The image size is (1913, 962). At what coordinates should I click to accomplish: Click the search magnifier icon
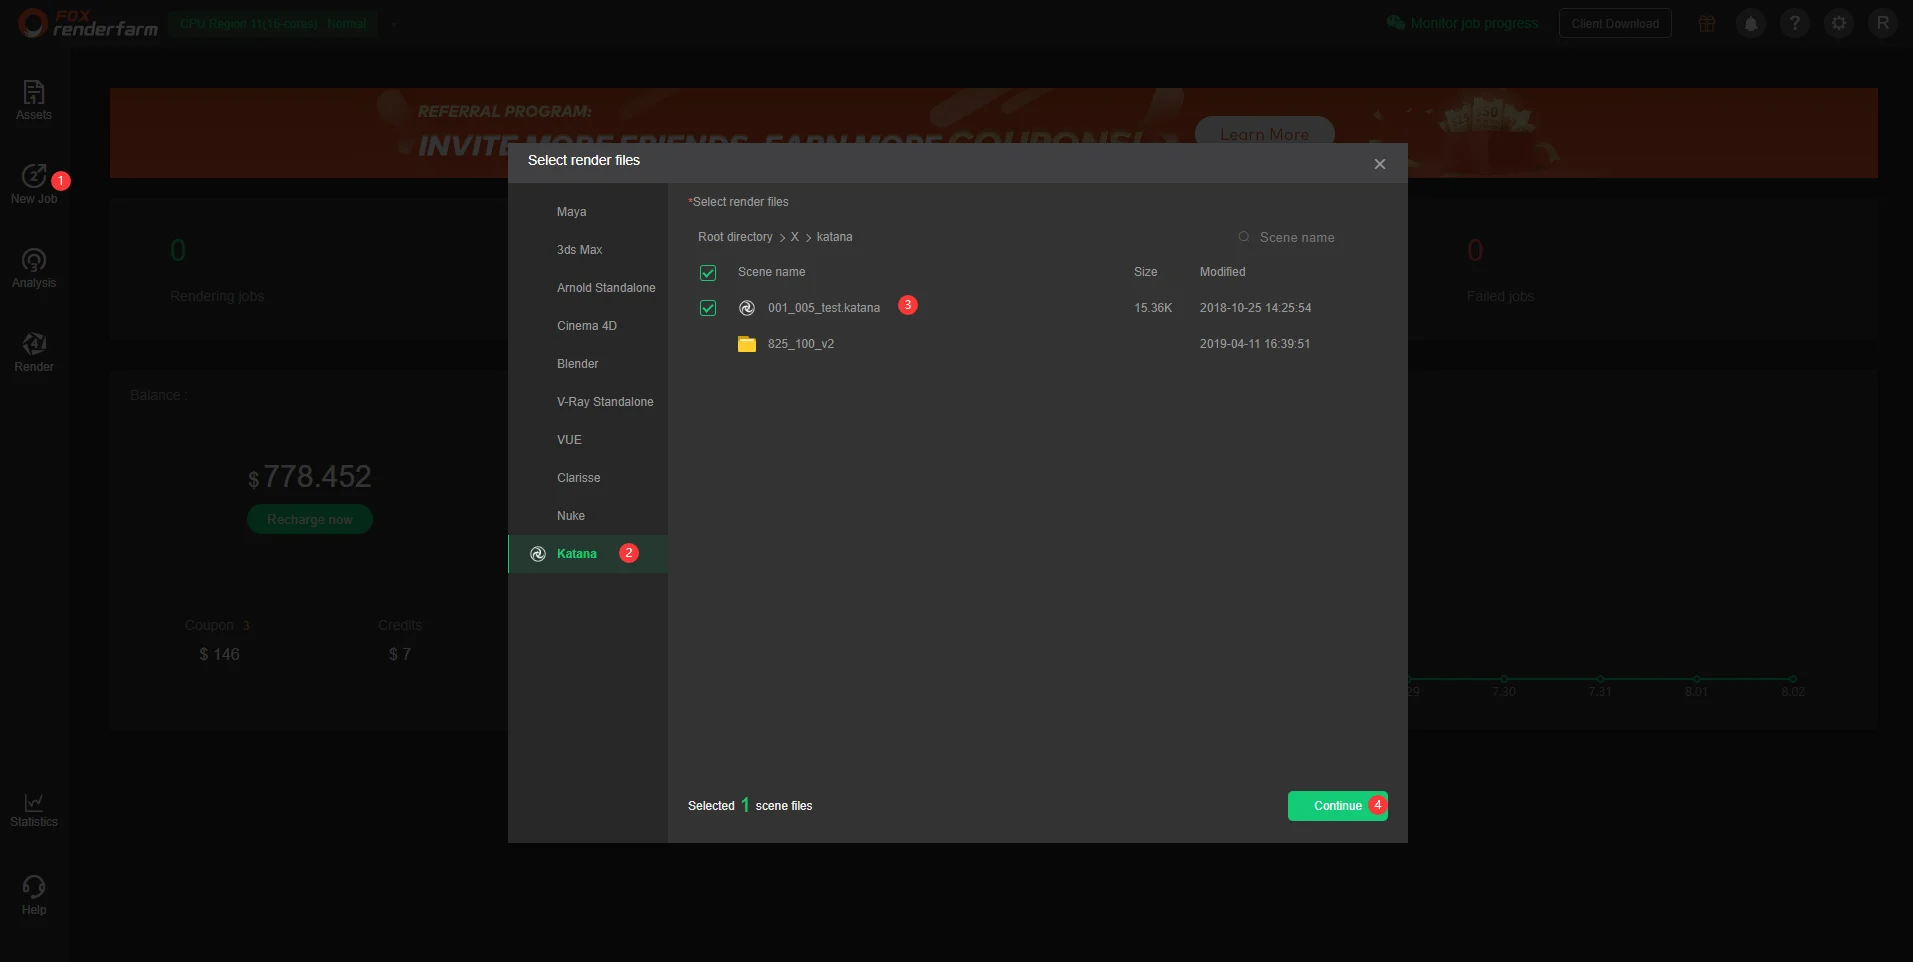[1244, 237]
